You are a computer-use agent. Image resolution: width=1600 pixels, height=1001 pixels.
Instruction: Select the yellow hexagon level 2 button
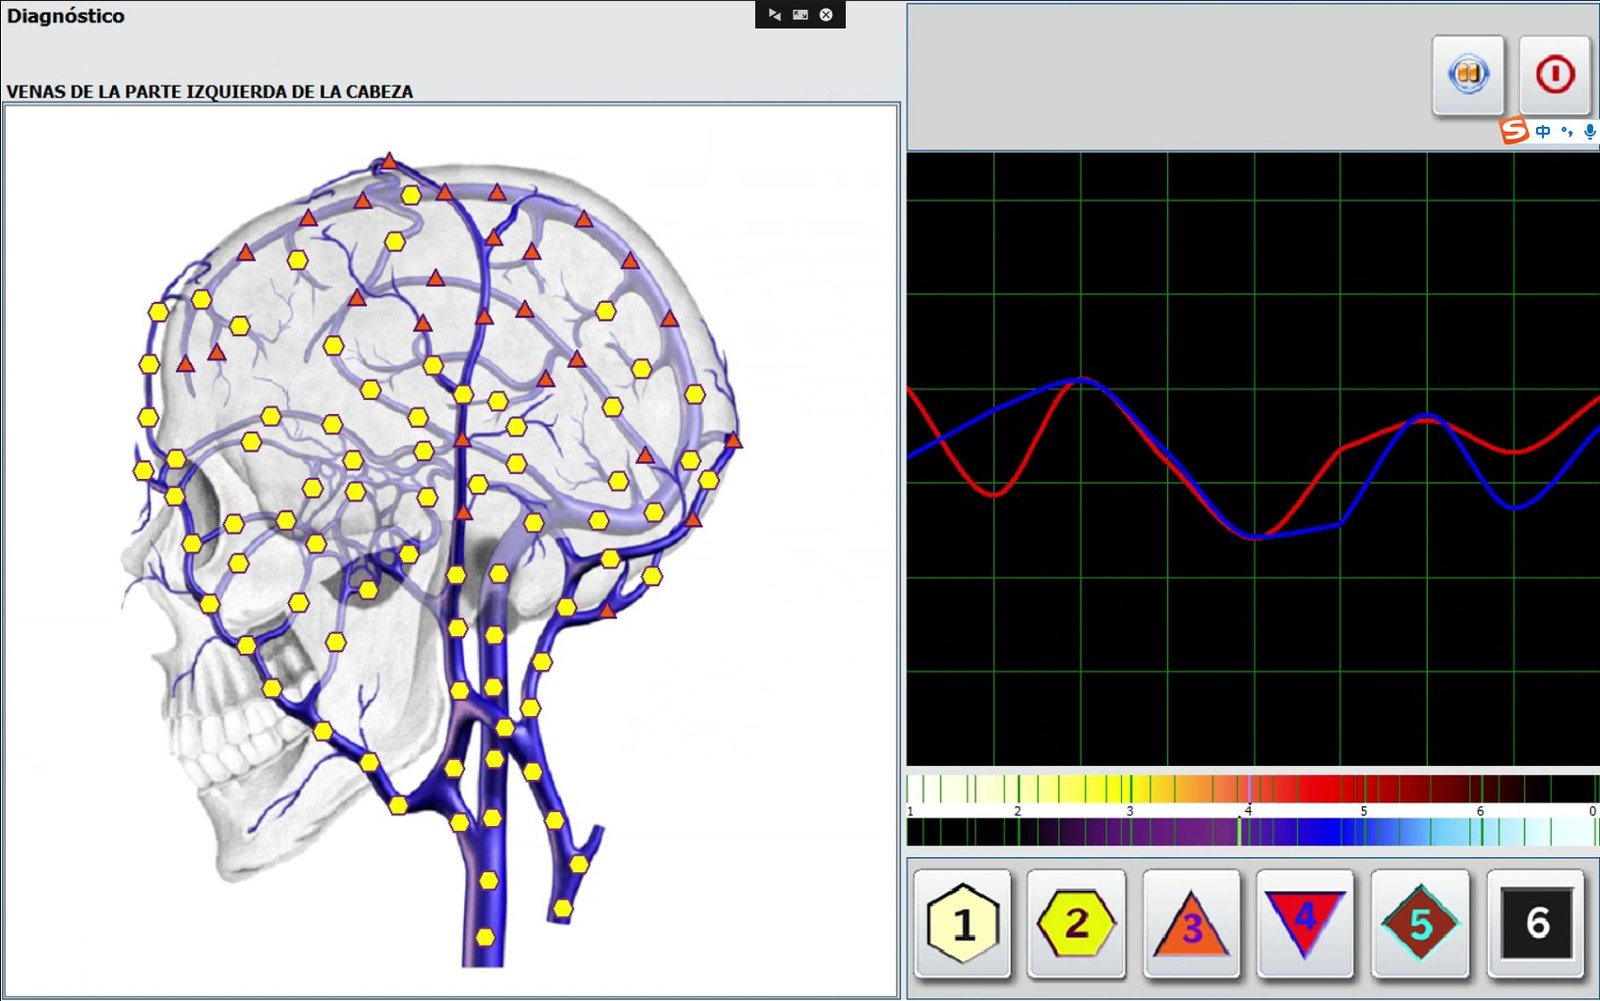[x=1076, y=923]
